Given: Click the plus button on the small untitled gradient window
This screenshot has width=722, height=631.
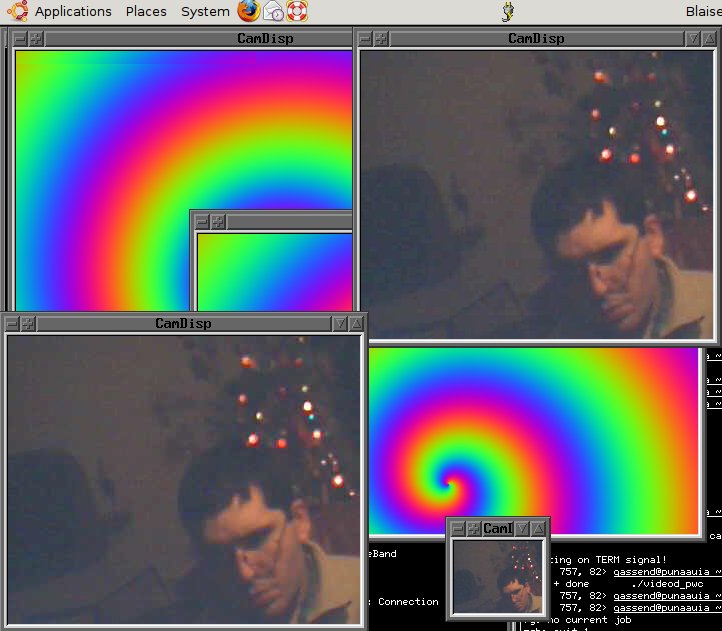Looking at the screenshot, I should pyautogui.click(x=218, y=221).
